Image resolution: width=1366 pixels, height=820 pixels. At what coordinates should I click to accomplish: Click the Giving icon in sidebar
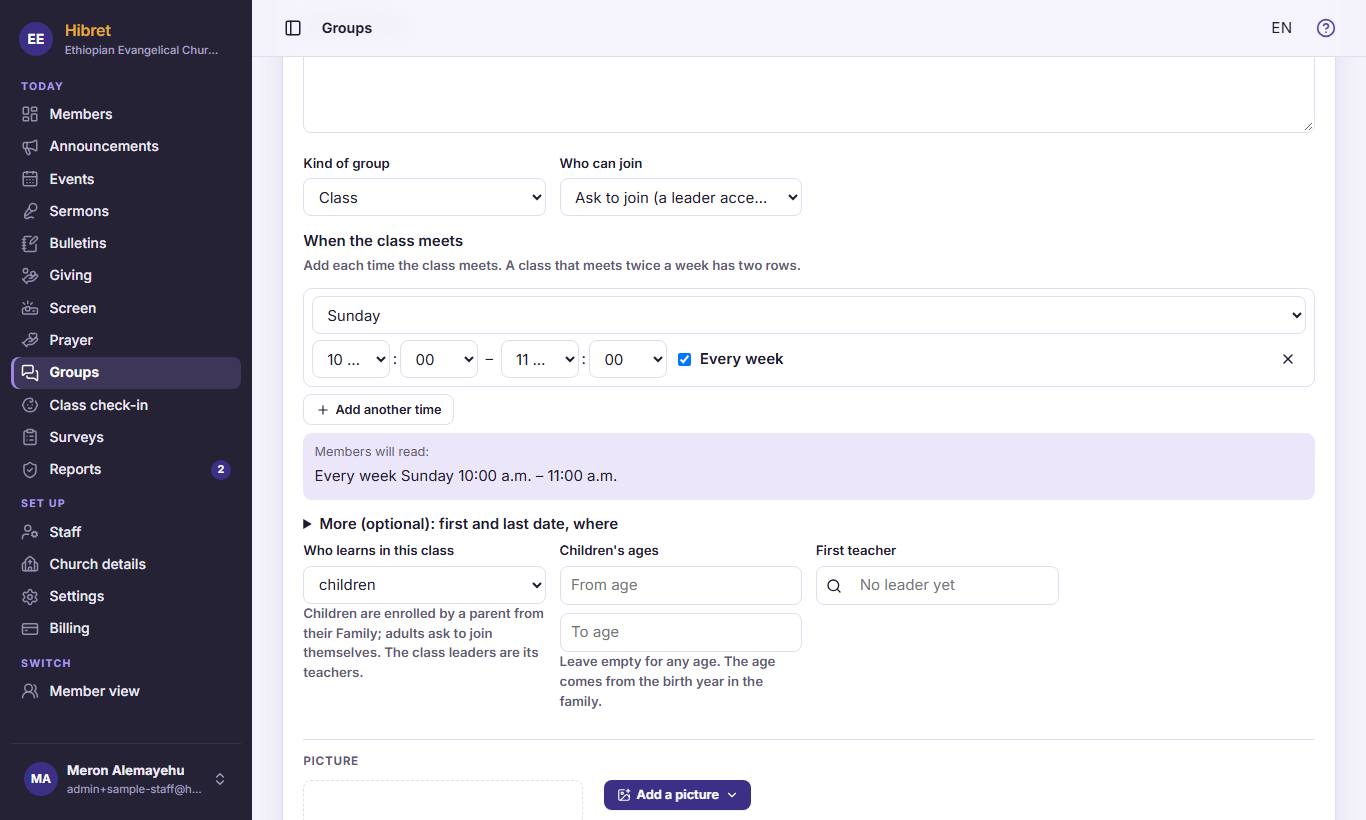pyautogui.click(x=30, y=275)
